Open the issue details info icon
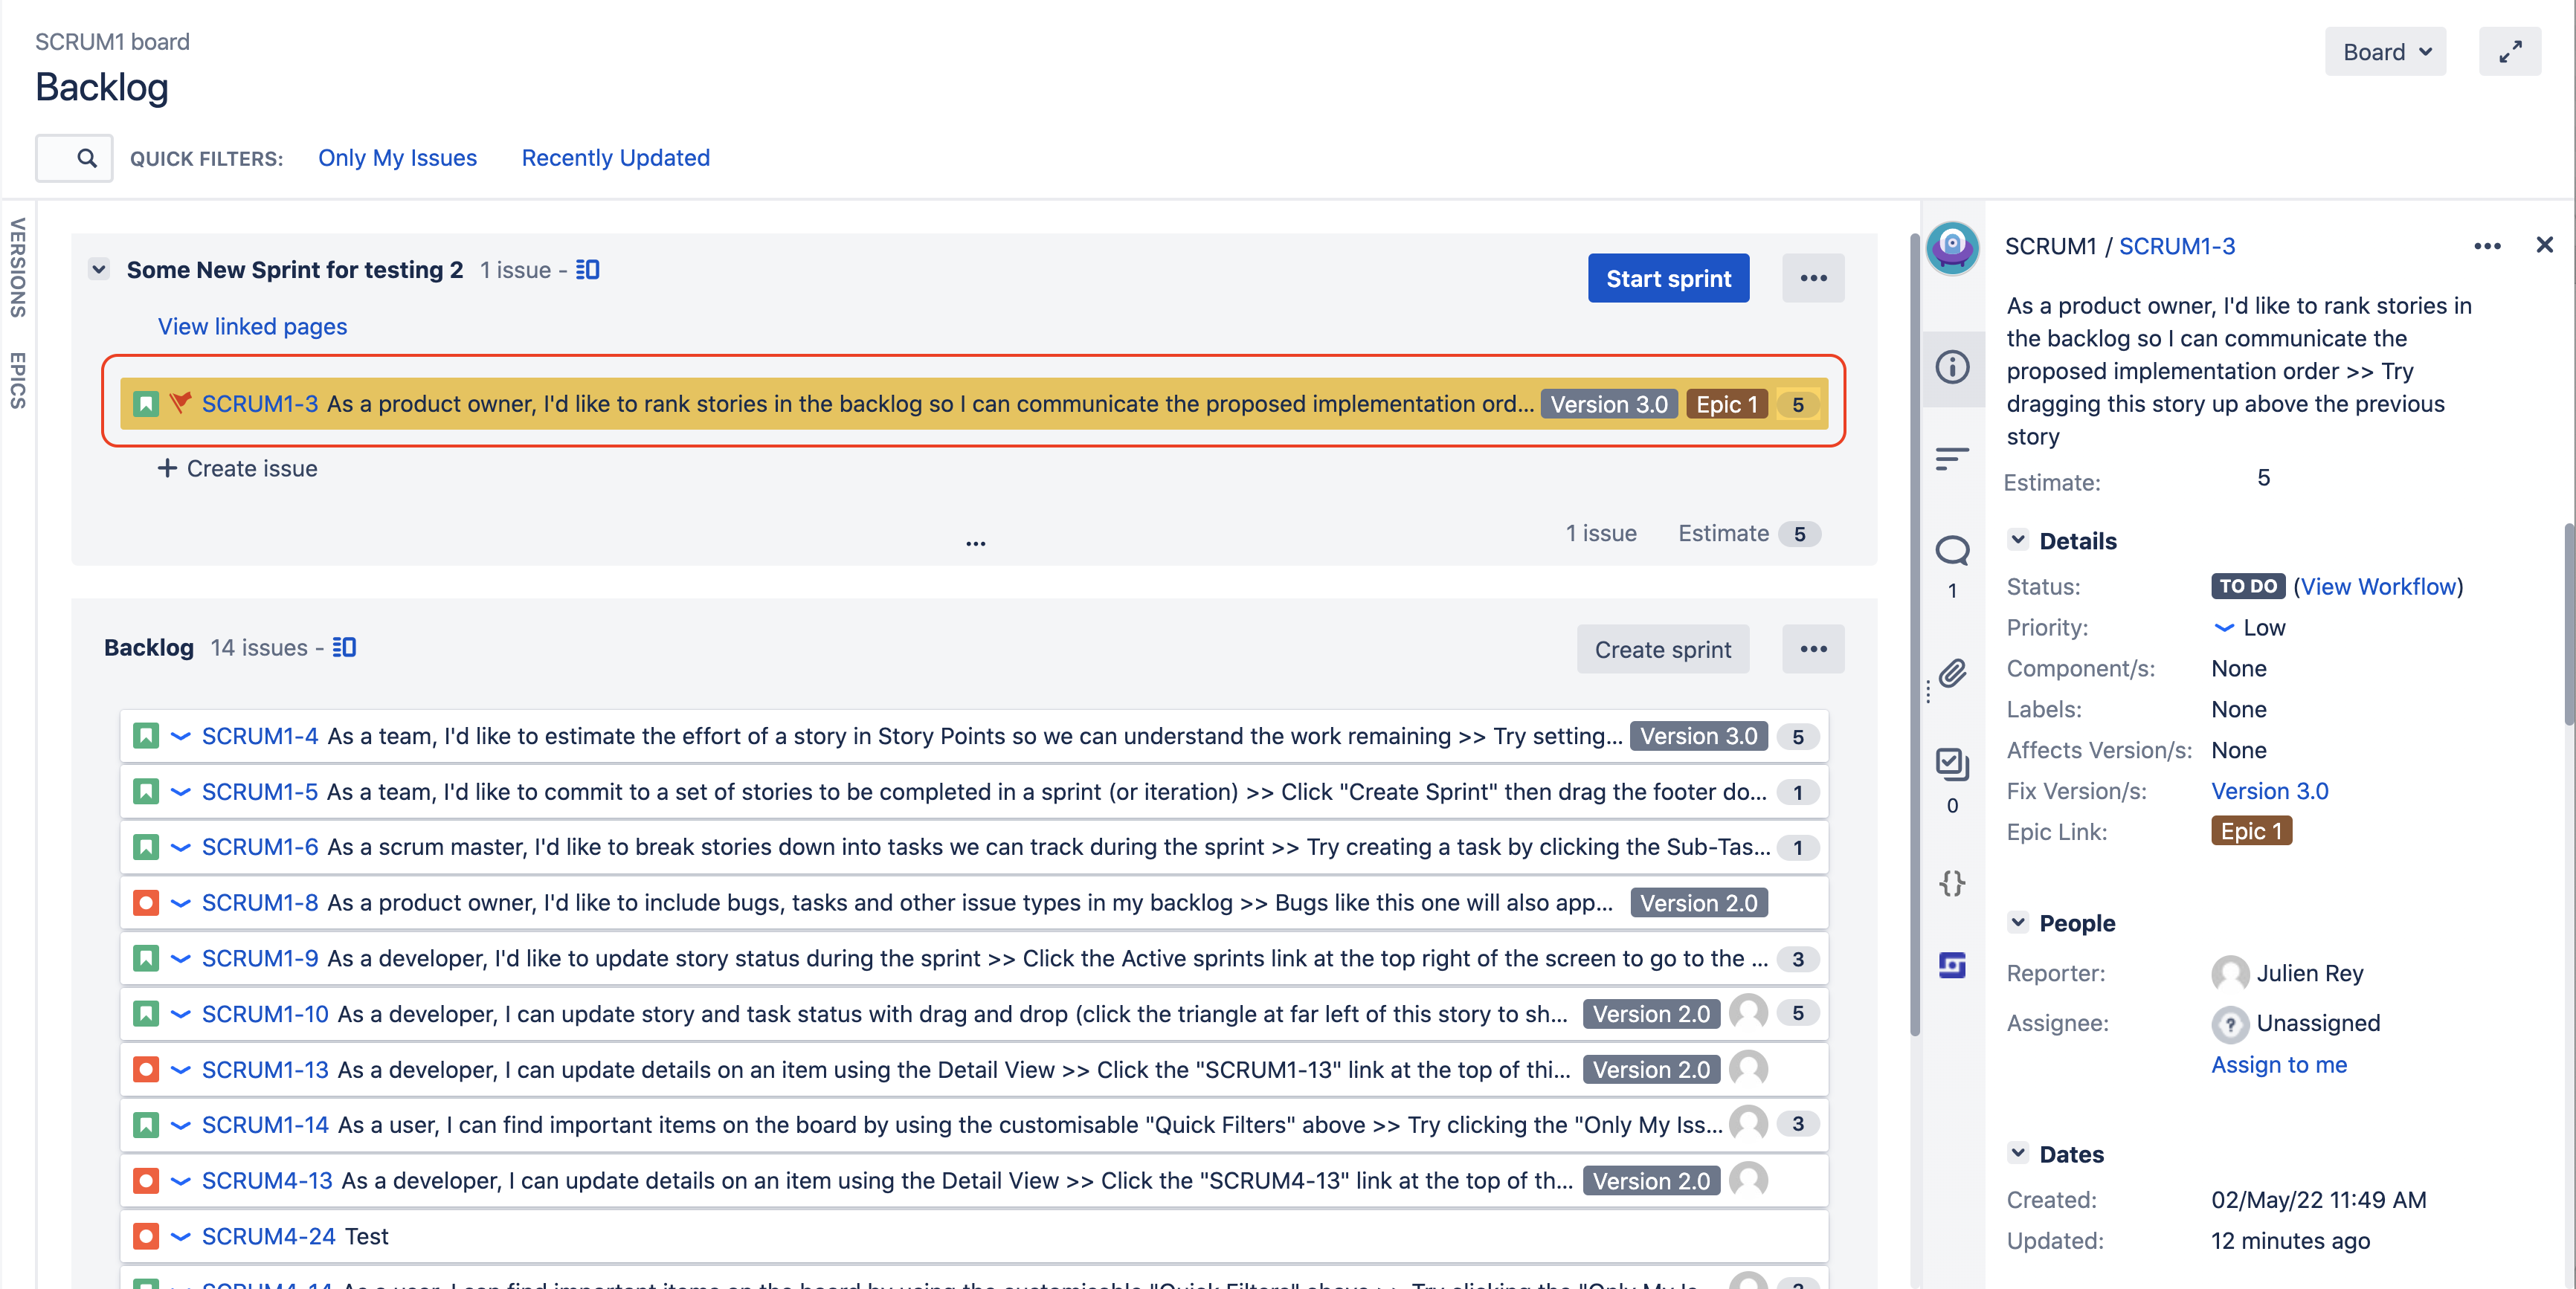This screenshot has height=1289, width=2576. pyautogui.click(x=1951, y=367)
